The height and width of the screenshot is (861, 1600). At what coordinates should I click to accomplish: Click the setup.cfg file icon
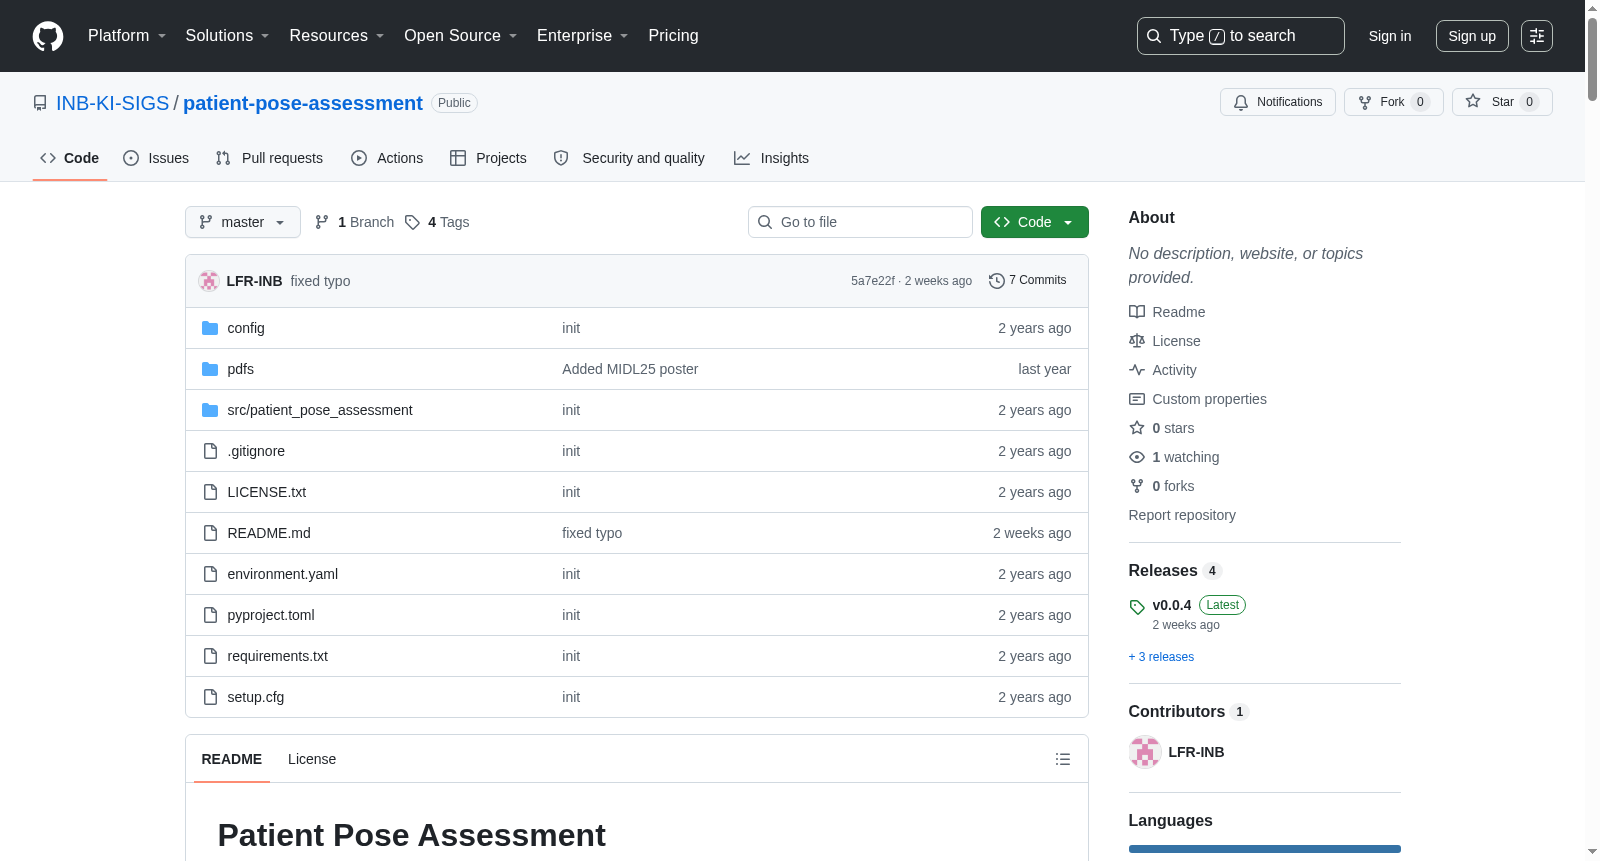point(210,697)
